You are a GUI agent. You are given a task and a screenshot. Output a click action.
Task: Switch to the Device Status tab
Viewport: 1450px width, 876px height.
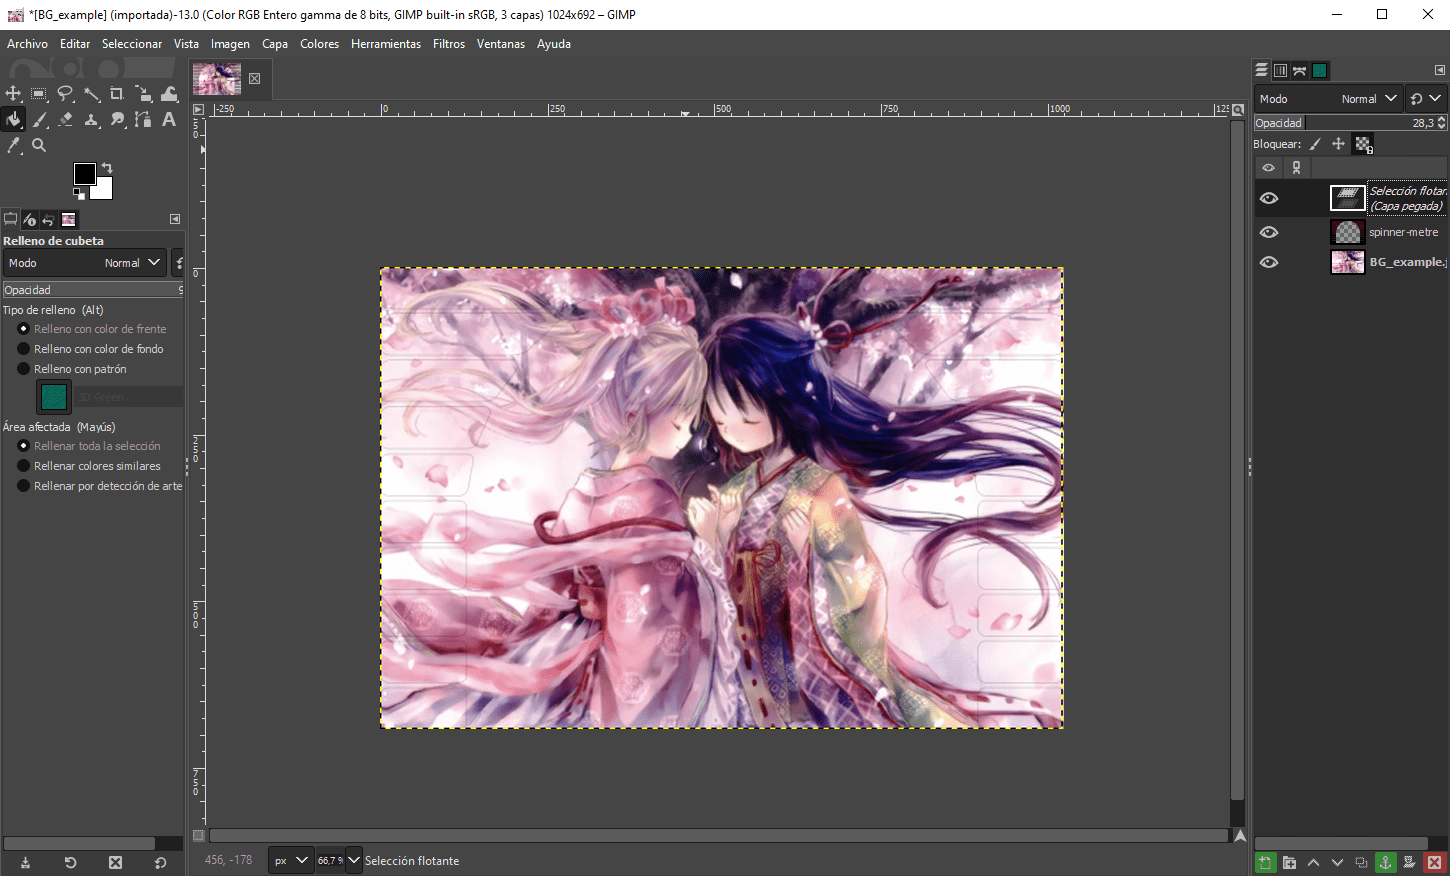pyautogui.click(x=29, y=219)
